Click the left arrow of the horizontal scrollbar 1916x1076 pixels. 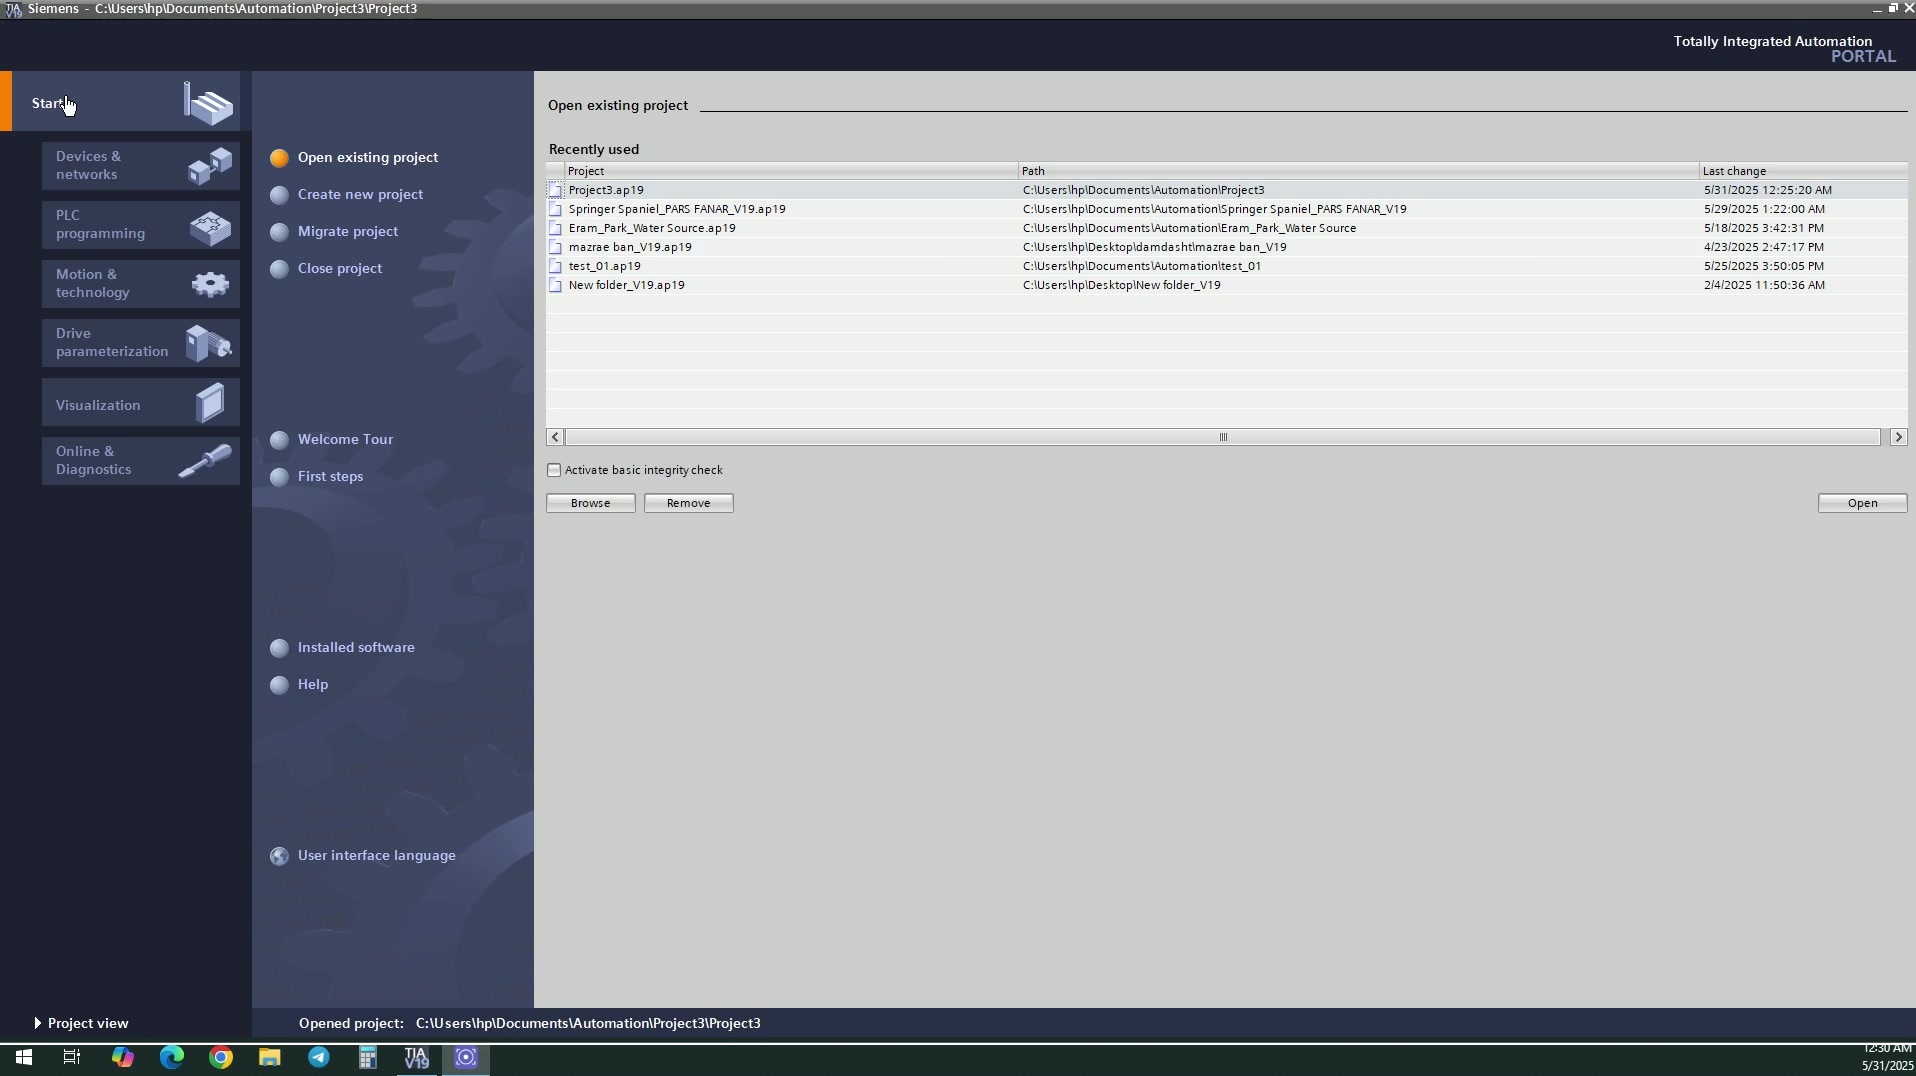pos(556,437)
